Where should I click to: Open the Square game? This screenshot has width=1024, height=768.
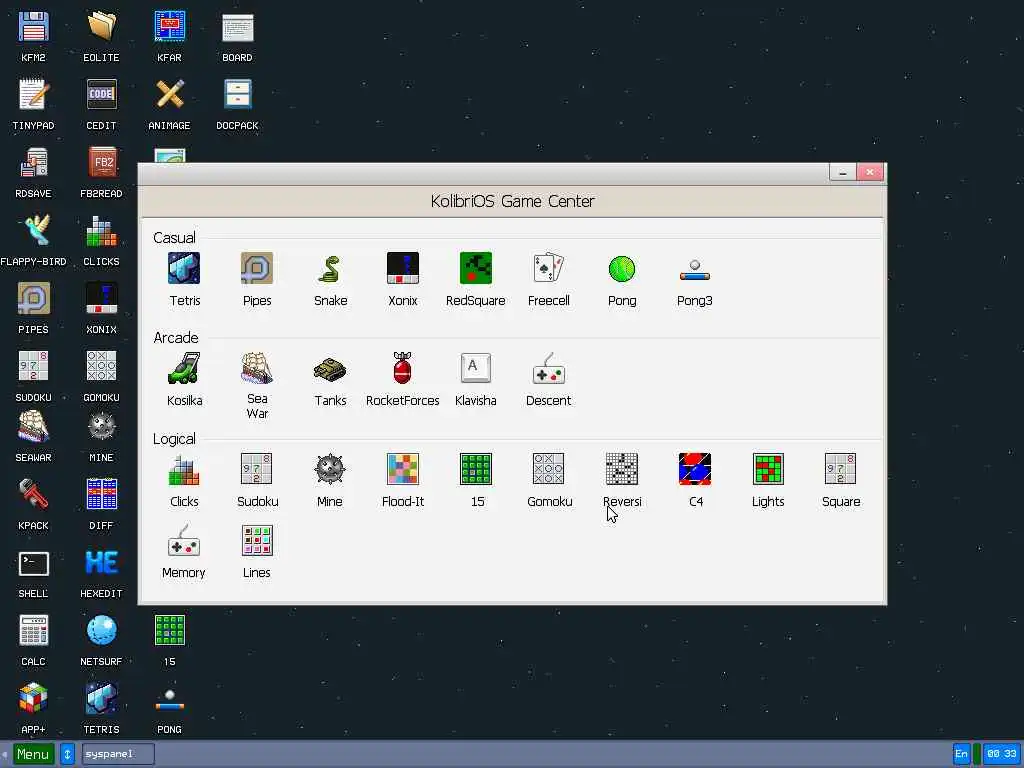pyautogui.click(x=840, y=470)
